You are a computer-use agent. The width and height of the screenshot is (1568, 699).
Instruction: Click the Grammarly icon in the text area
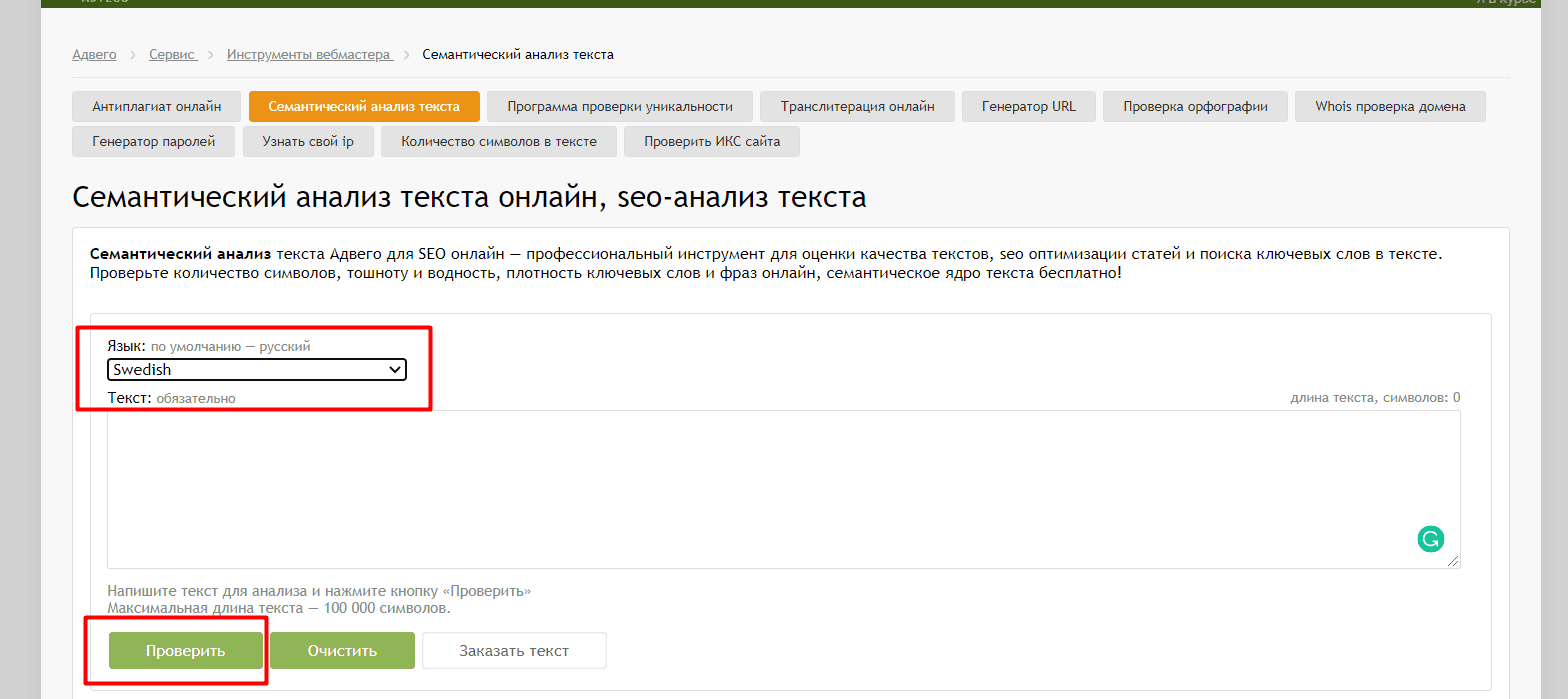point(1431,539)
